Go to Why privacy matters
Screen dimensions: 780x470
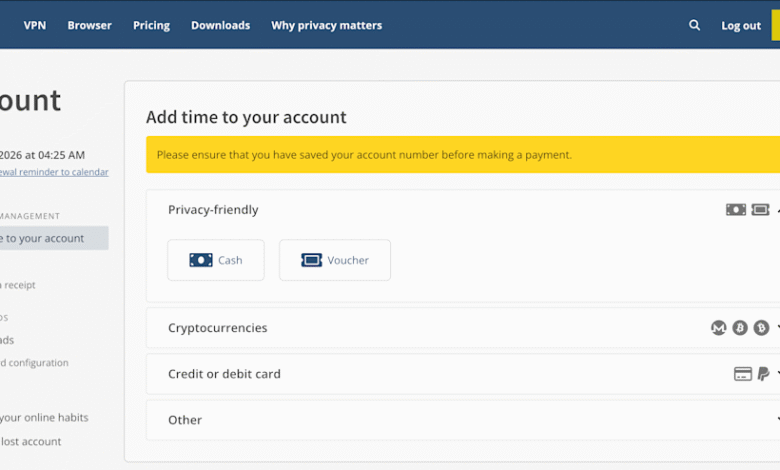326,25
